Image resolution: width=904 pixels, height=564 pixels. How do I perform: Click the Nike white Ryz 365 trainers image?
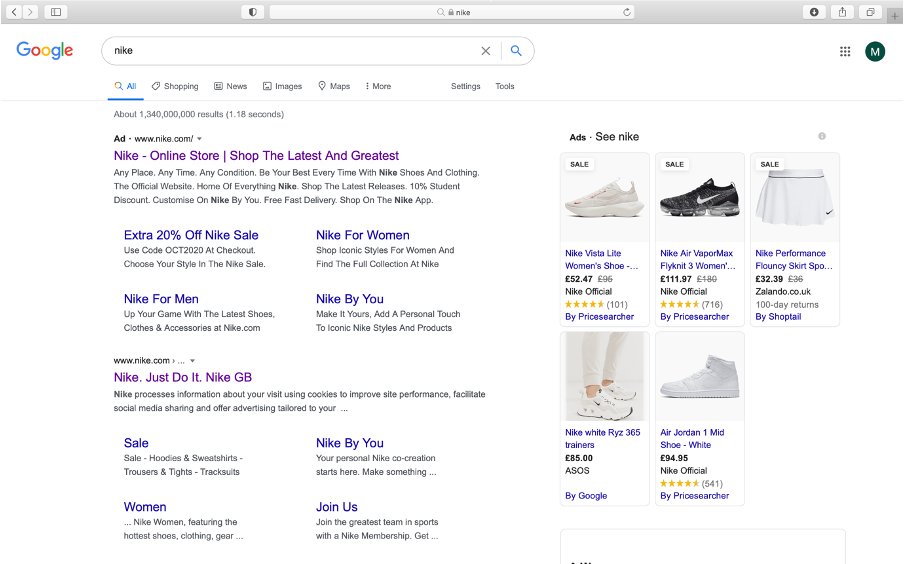pyautogui.click(x=604, y=377)
